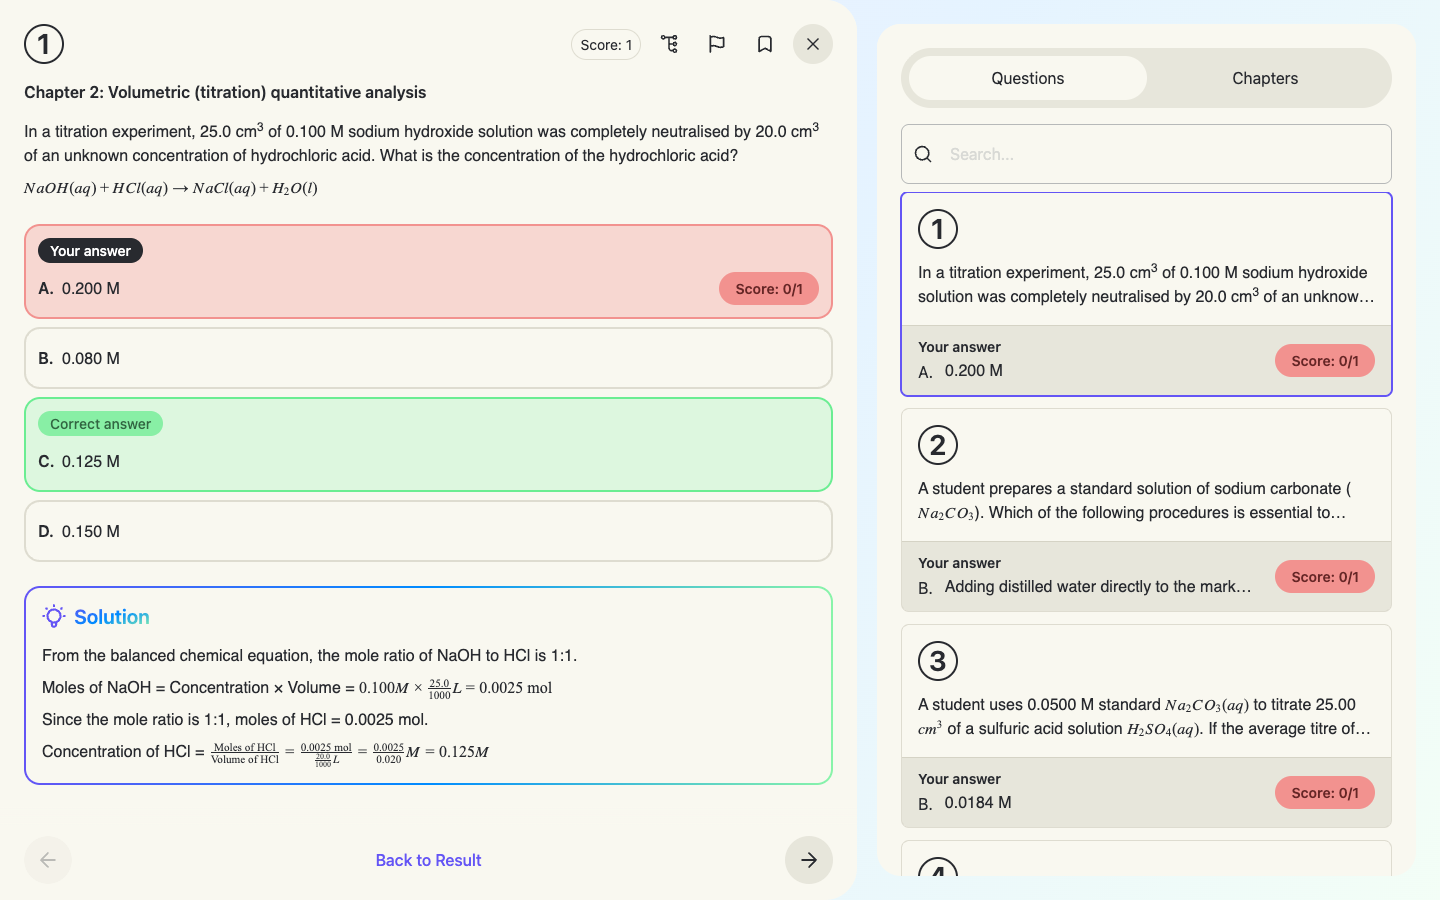The height and width of the screenshot is (900, 1440).
Task: Click the Score: 0/1 badge in sidebar question 1
Action: coord(1325,361)
